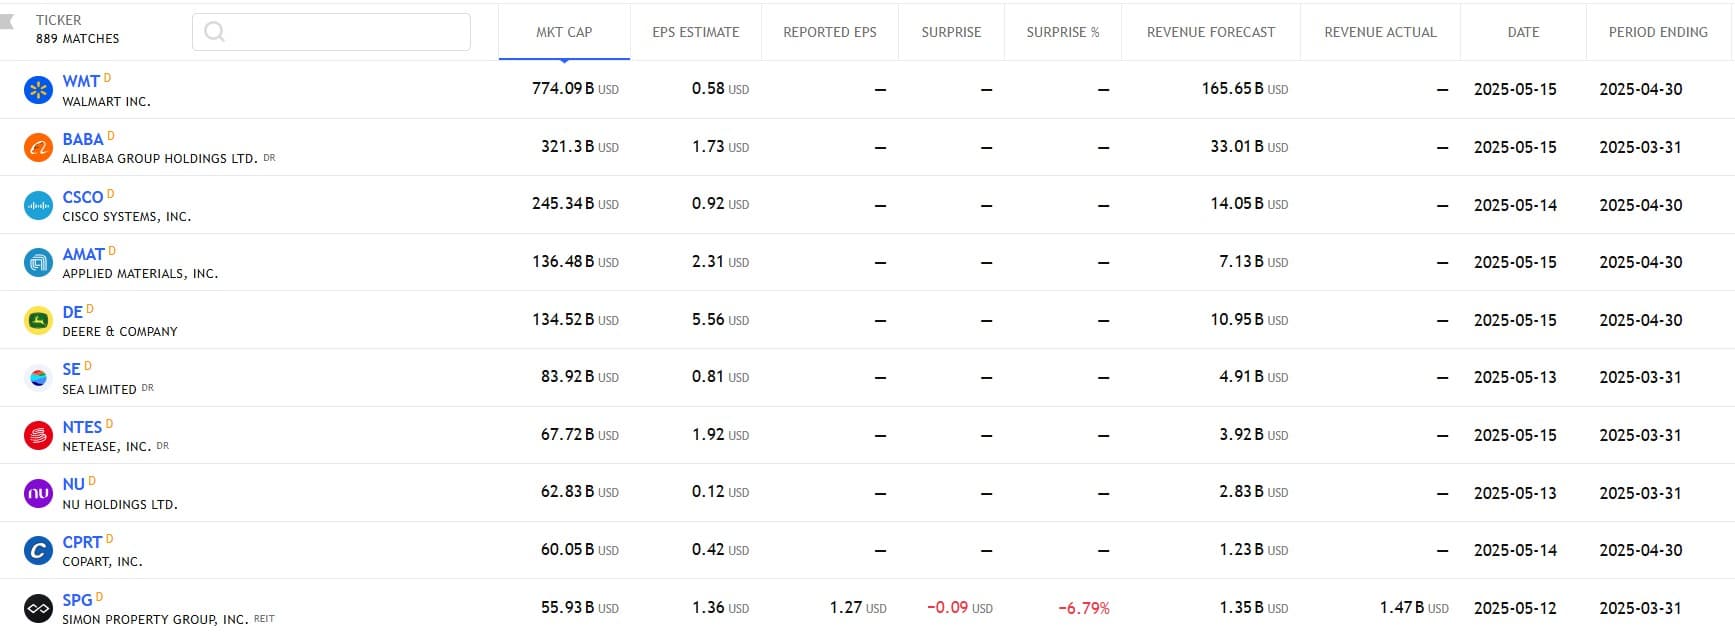Image resolution: width=1735 pixels, height=634 pixels.
Task: Click CISCO SYSTEMS, INC. name
Action: coord(126,217)
